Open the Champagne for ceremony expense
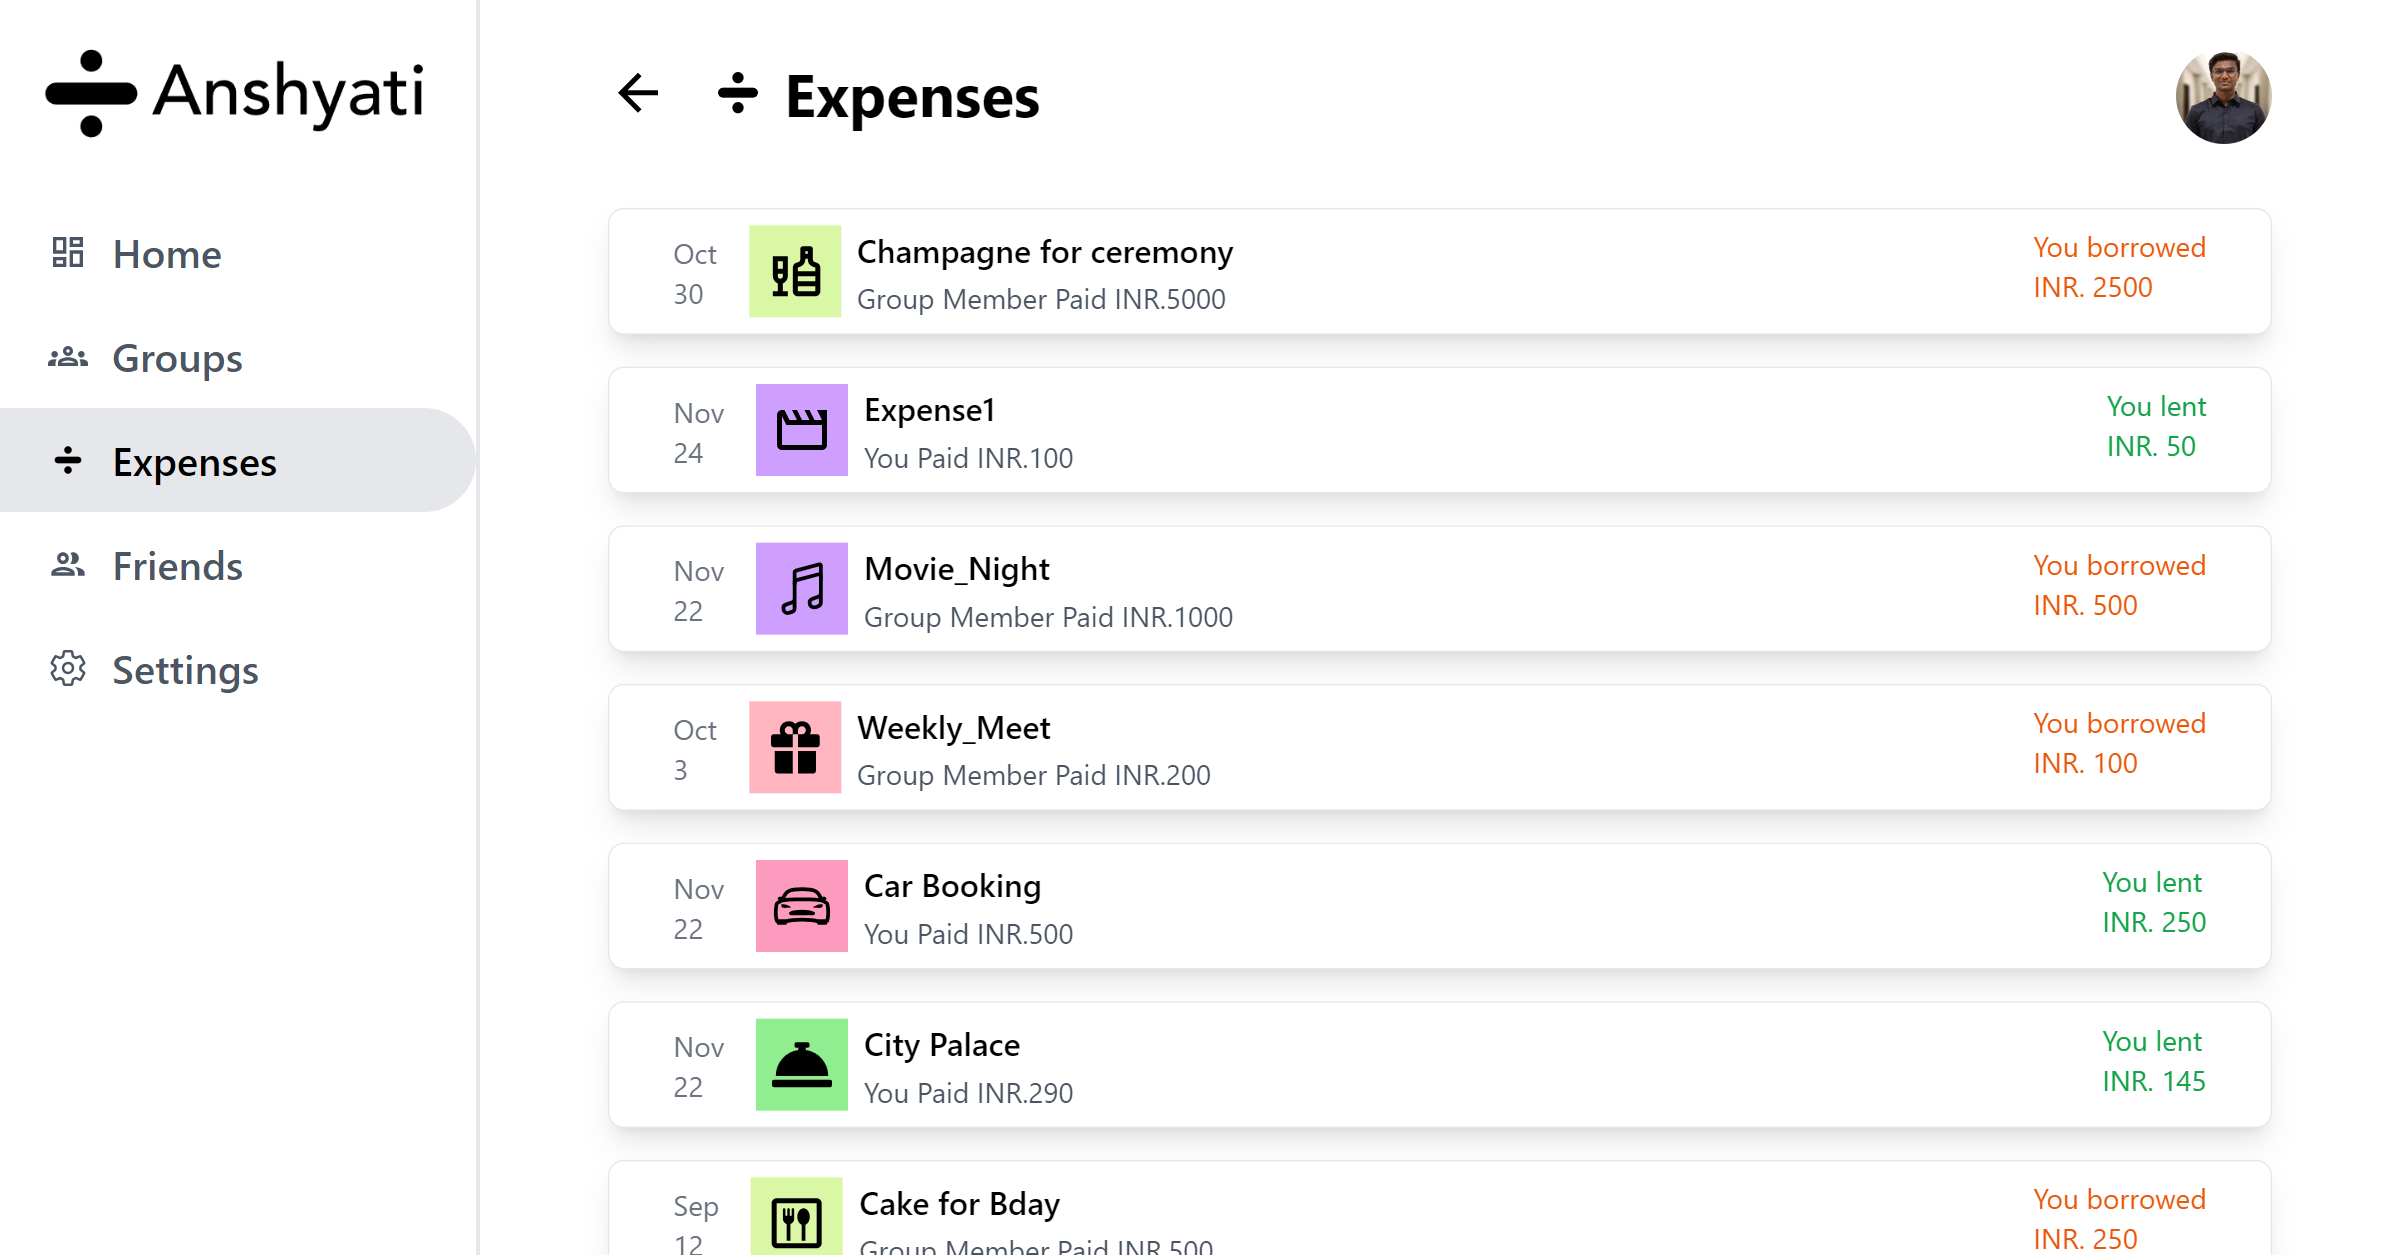Screen dimensions: 2400x1255 (x=1439, y=272)
